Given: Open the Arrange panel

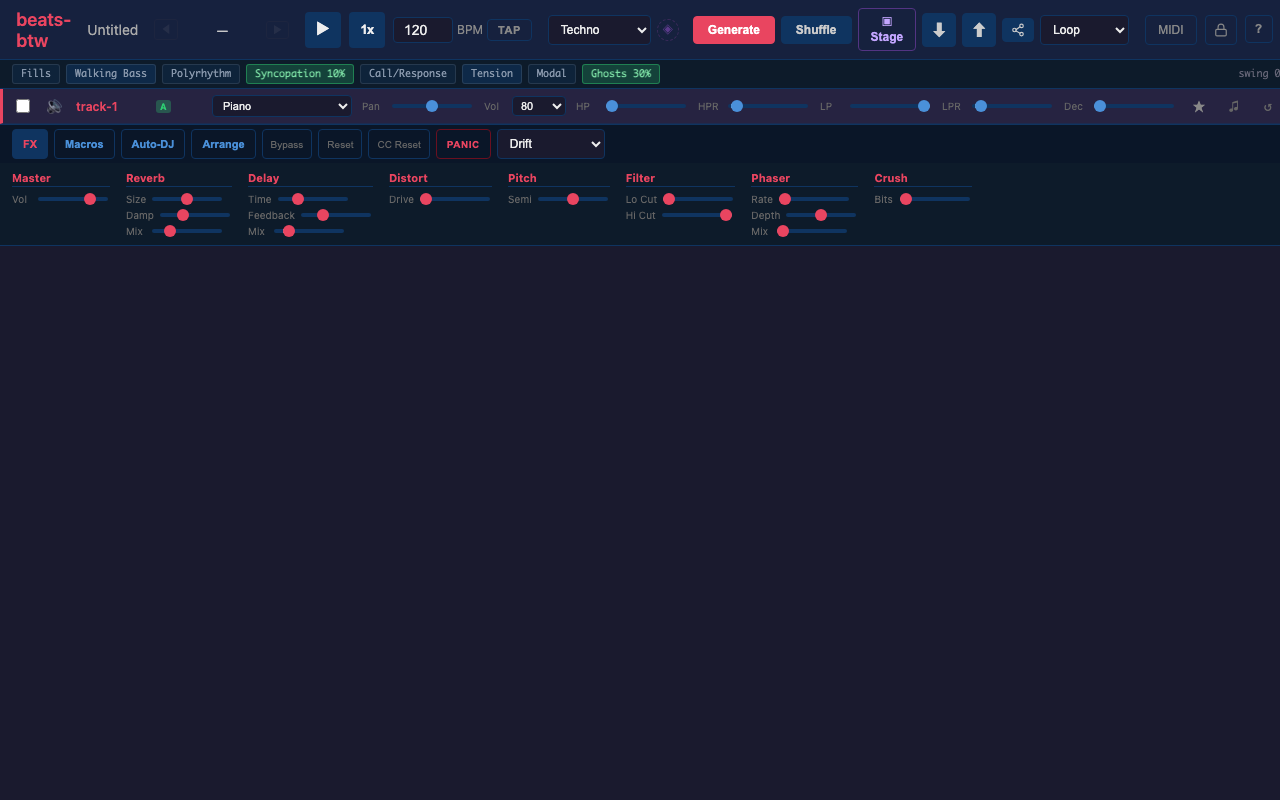Looking at the screenshot, I should tap(223, 143).
